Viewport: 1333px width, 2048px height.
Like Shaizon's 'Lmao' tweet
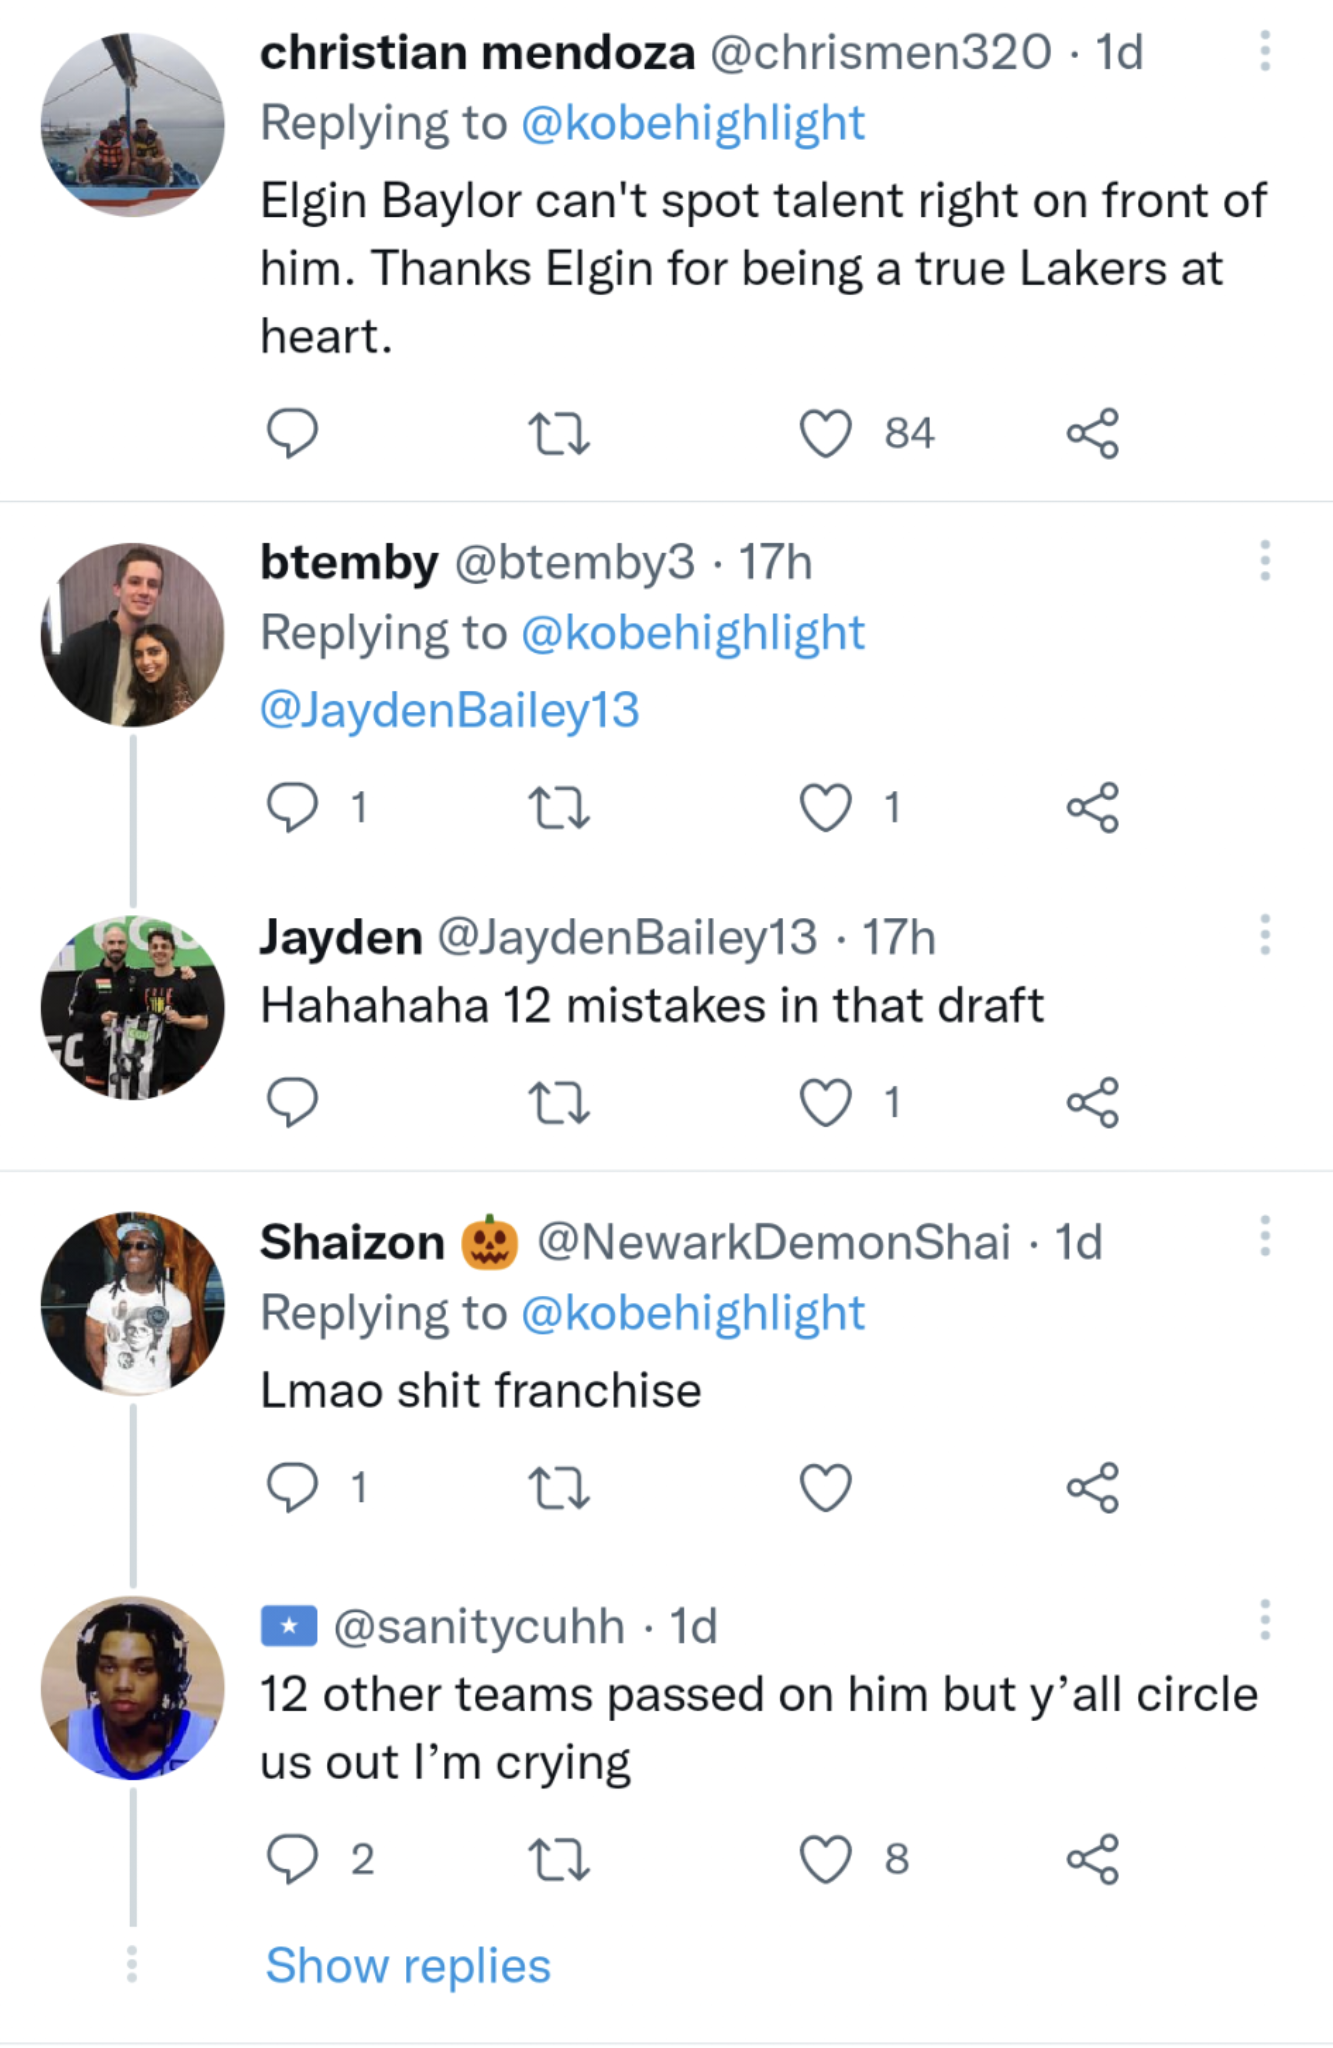pos(826,1488)
